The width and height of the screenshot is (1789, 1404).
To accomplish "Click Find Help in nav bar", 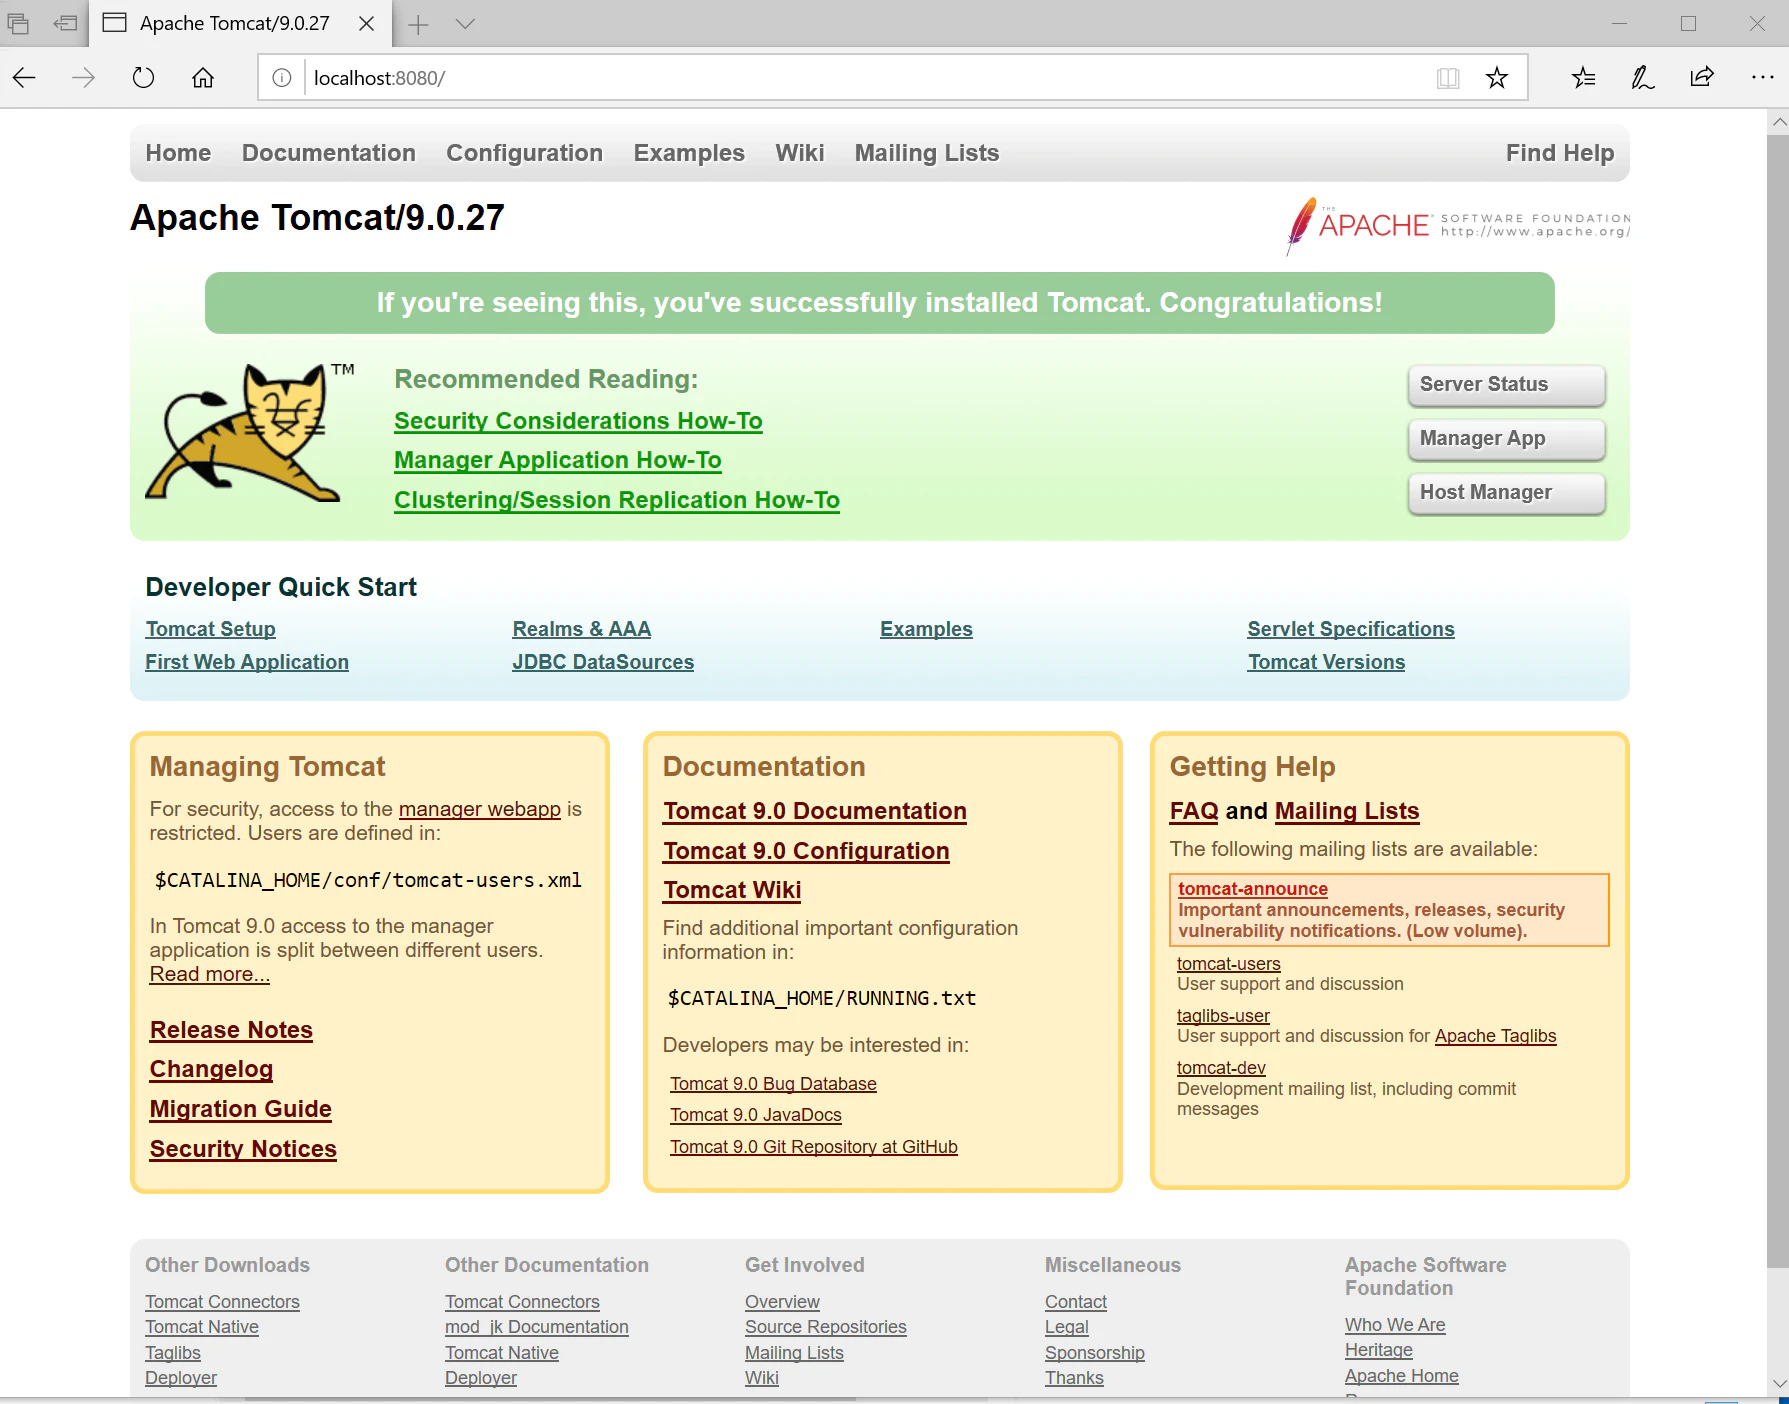I will (x=1560, y=153).
